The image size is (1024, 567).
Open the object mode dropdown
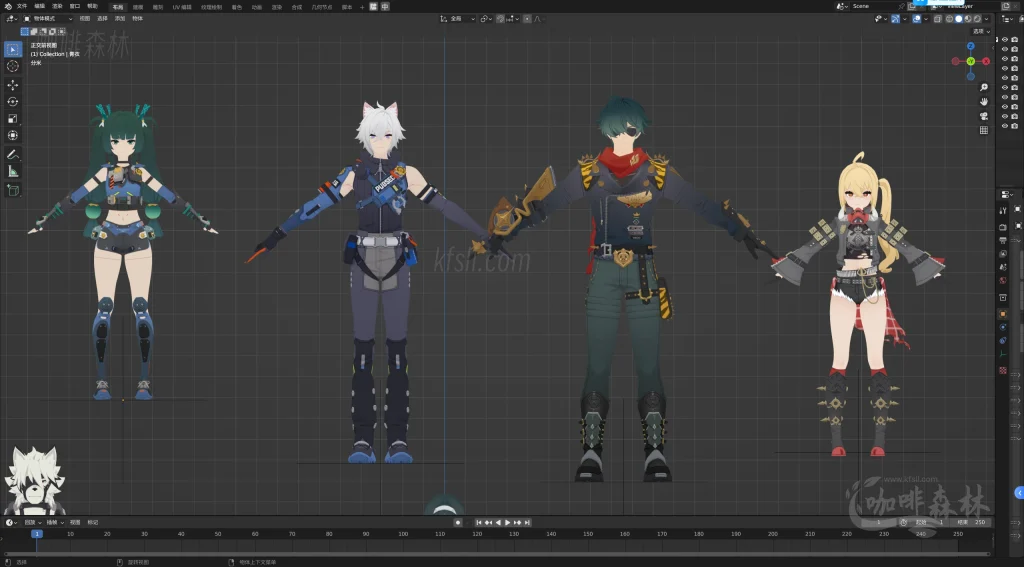[x=48, y=18]
